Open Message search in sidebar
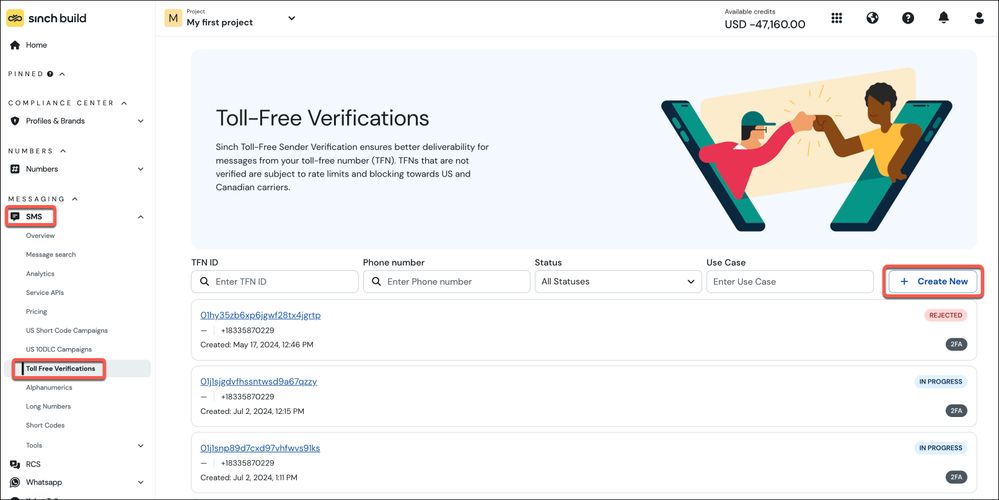Image resolution: width=999 pixels, height=500 pixels. [x=50, y=255]
